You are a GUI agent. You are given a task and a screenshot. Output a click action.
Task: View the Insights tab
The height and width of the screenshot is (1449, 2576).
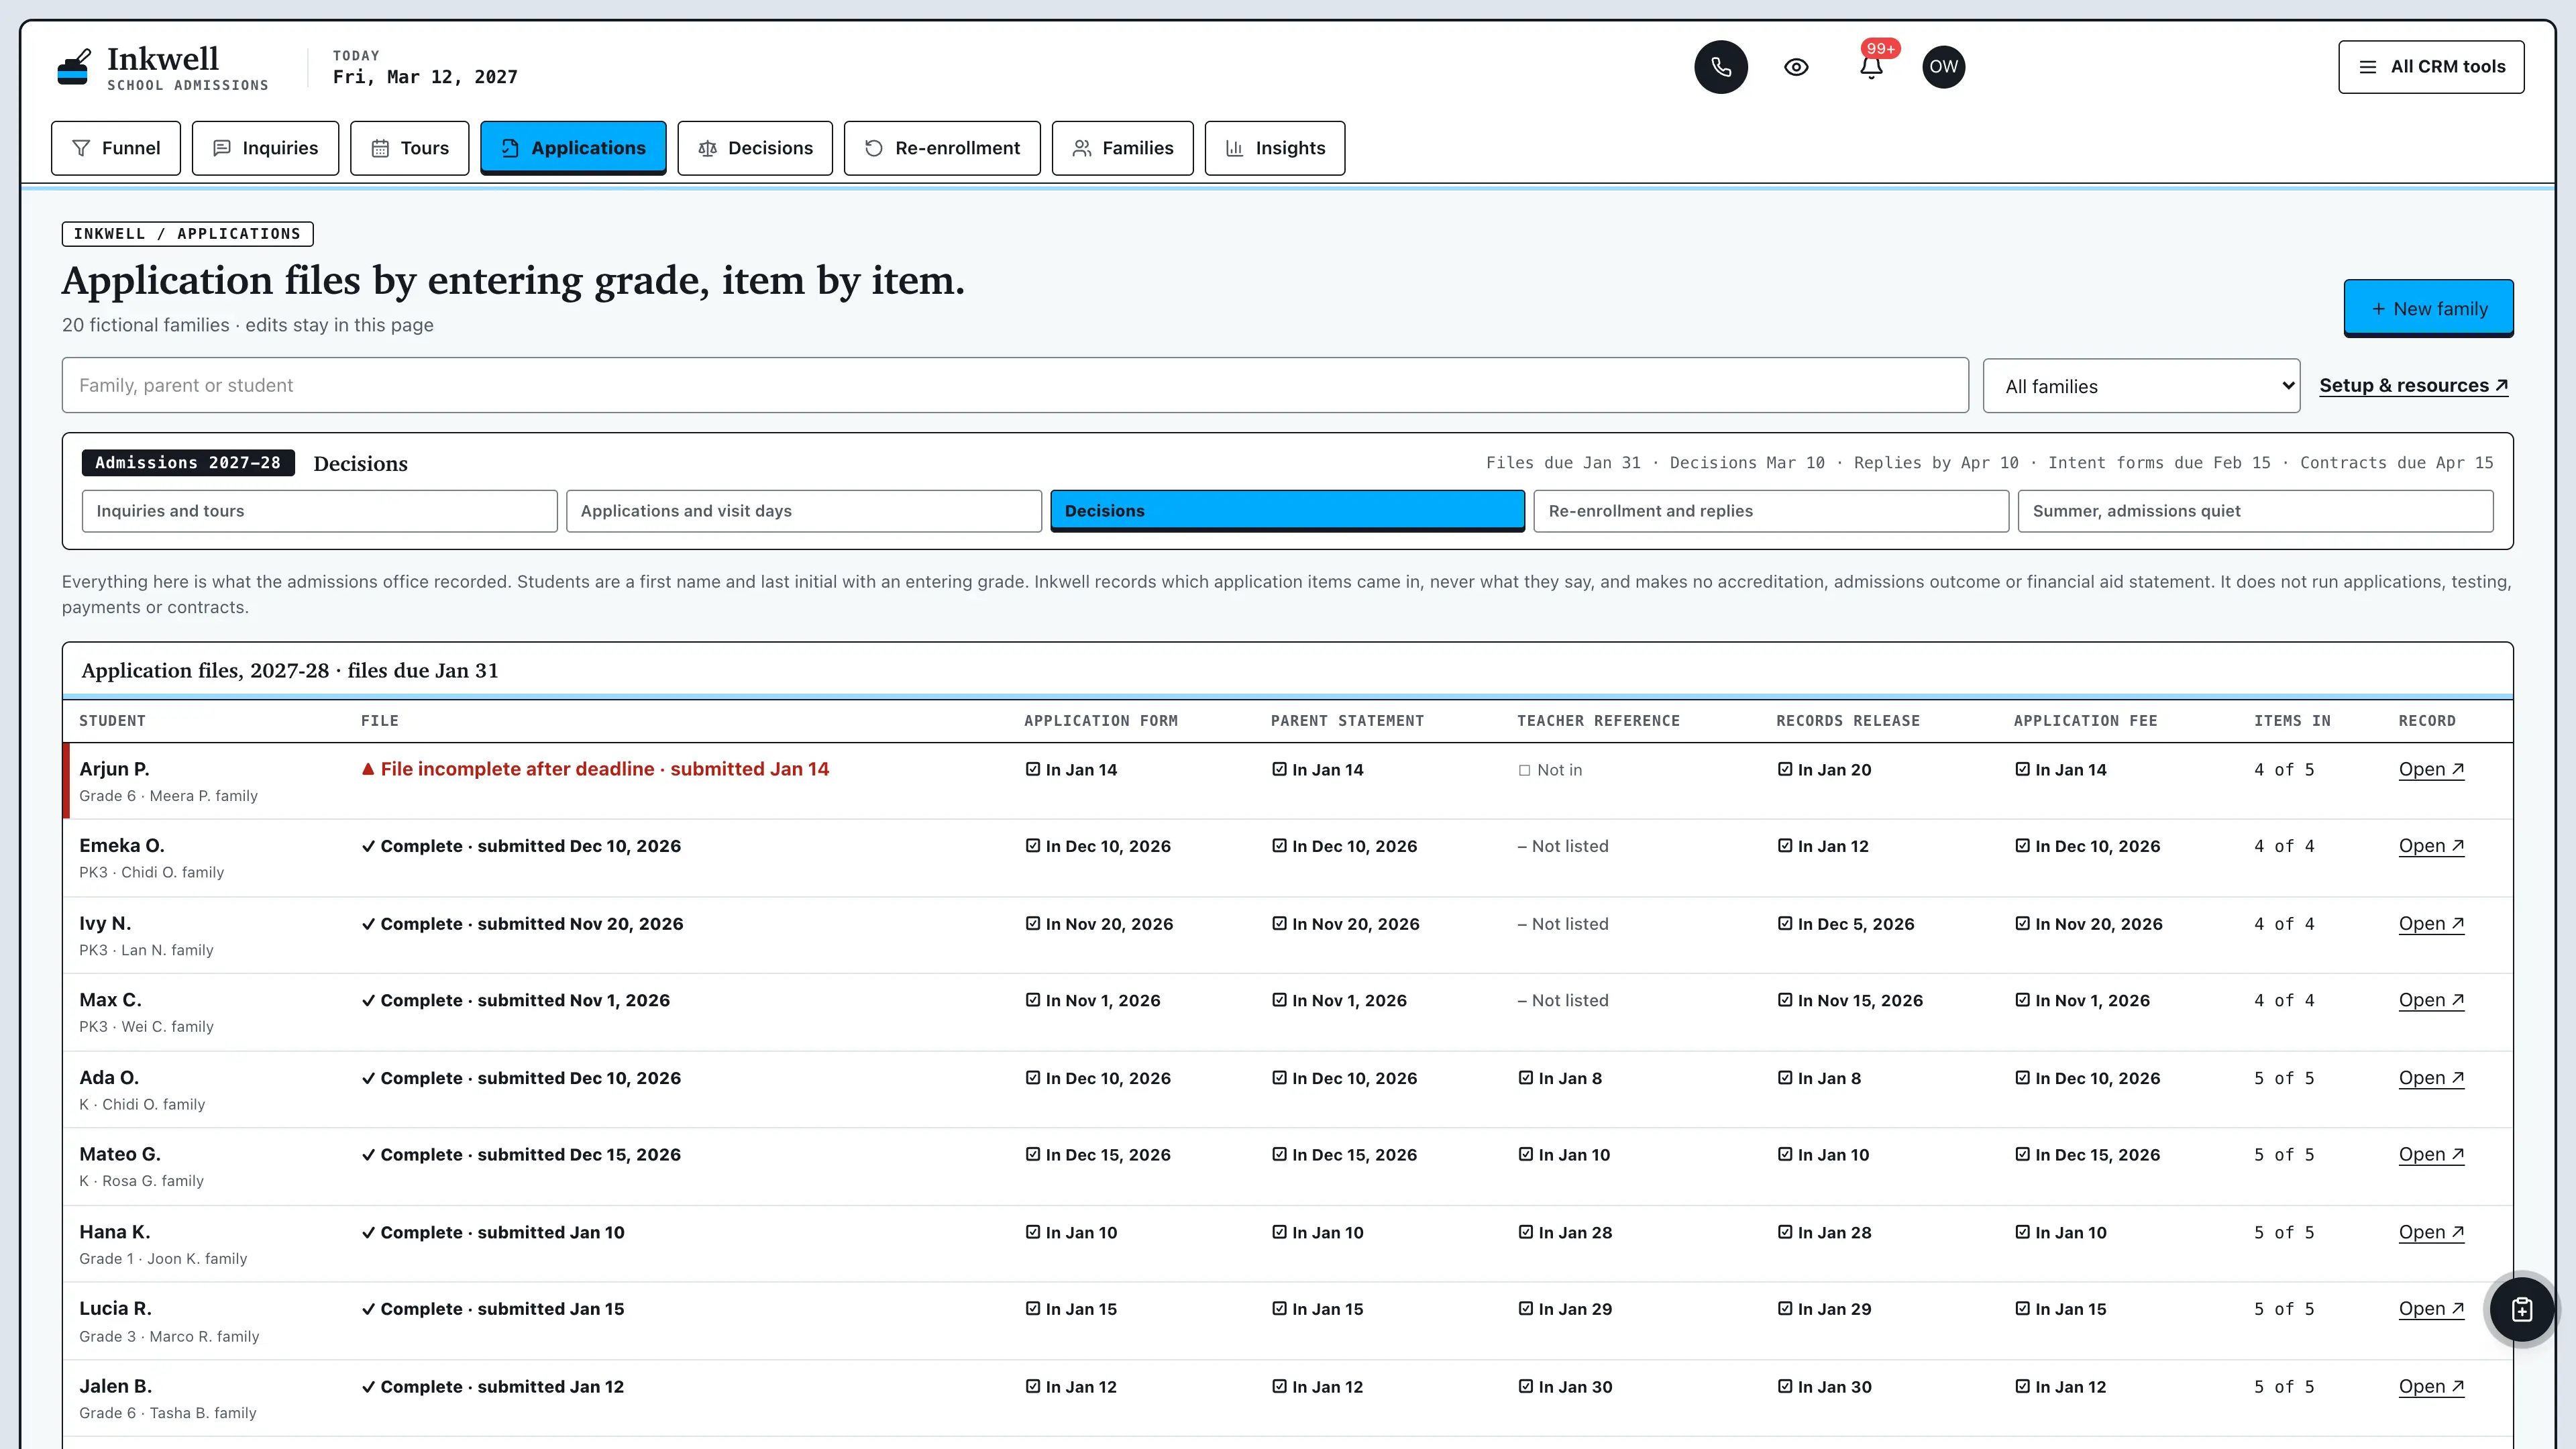pos(1274,148)
